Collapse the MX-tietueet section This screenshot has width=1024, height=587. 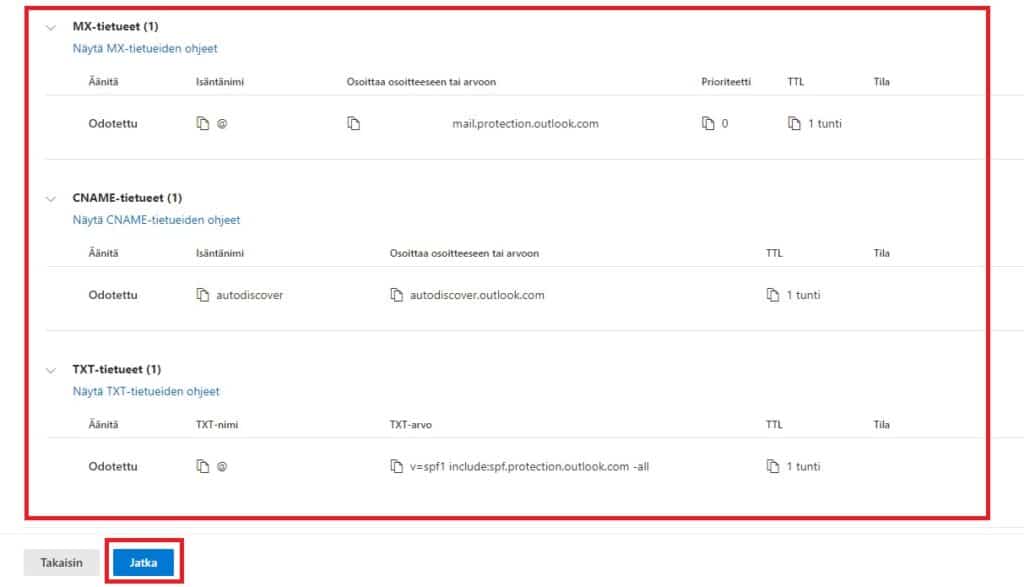pyautogui.click(x=51, y=28)
